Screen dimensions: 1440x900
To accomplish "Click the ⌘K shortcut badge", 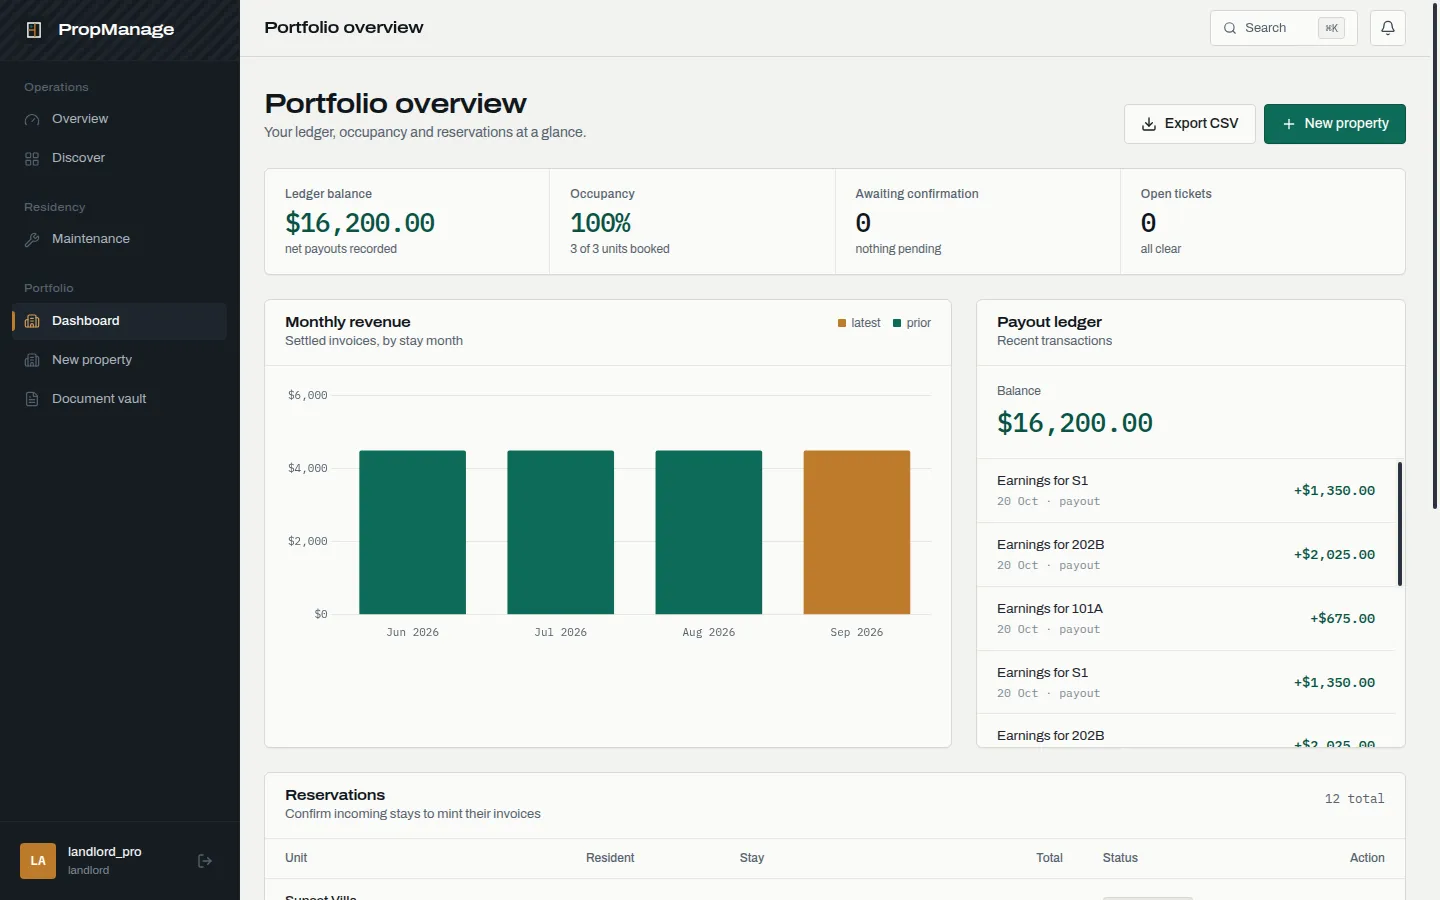I will [x=1331, y=28].
